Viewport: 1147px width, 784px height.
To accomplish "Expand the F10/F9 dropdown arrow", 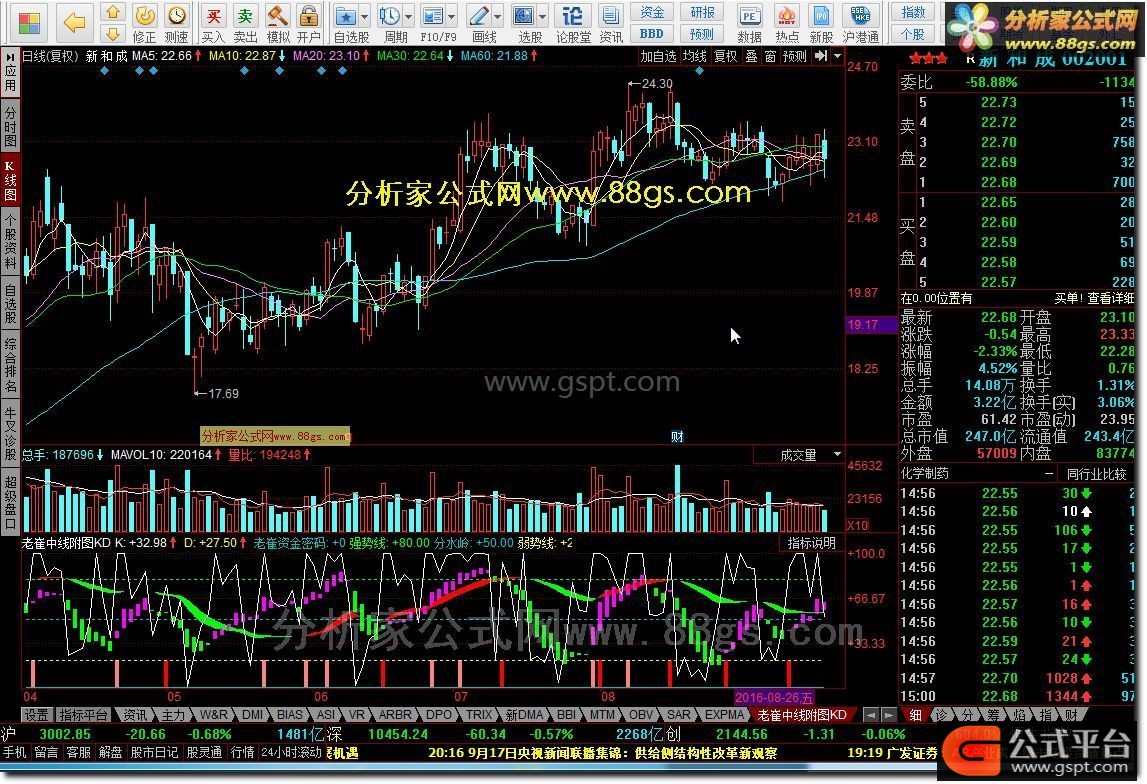I will coord(453,16).
